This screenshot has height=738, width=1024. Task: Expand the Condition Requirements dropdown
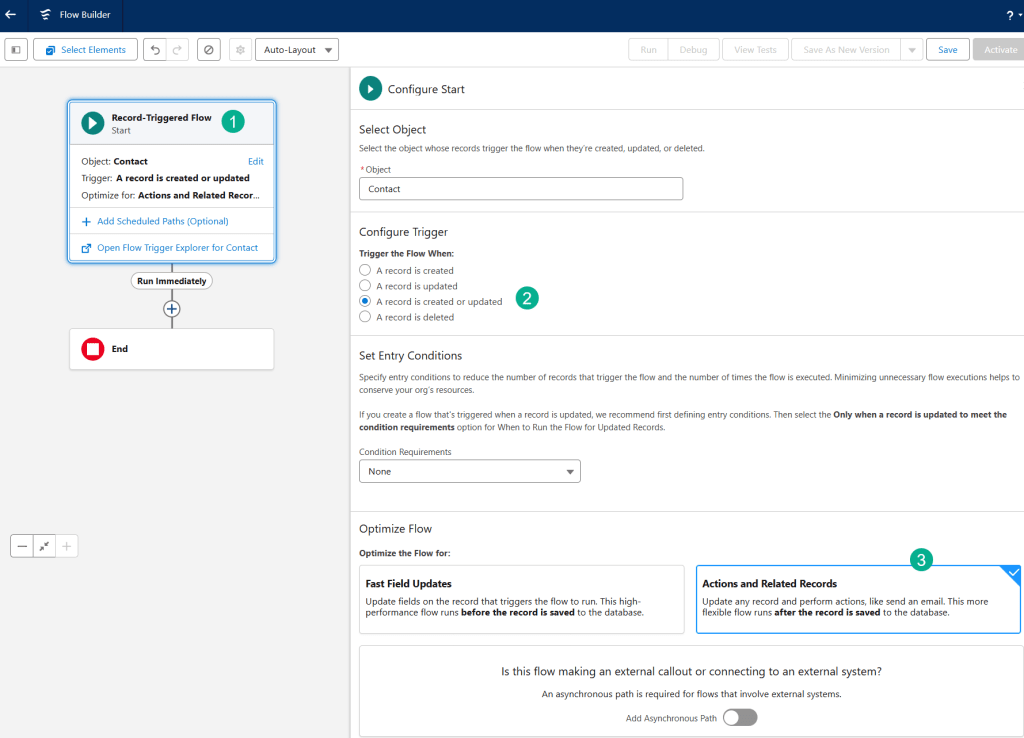click(x=469, y=471)
